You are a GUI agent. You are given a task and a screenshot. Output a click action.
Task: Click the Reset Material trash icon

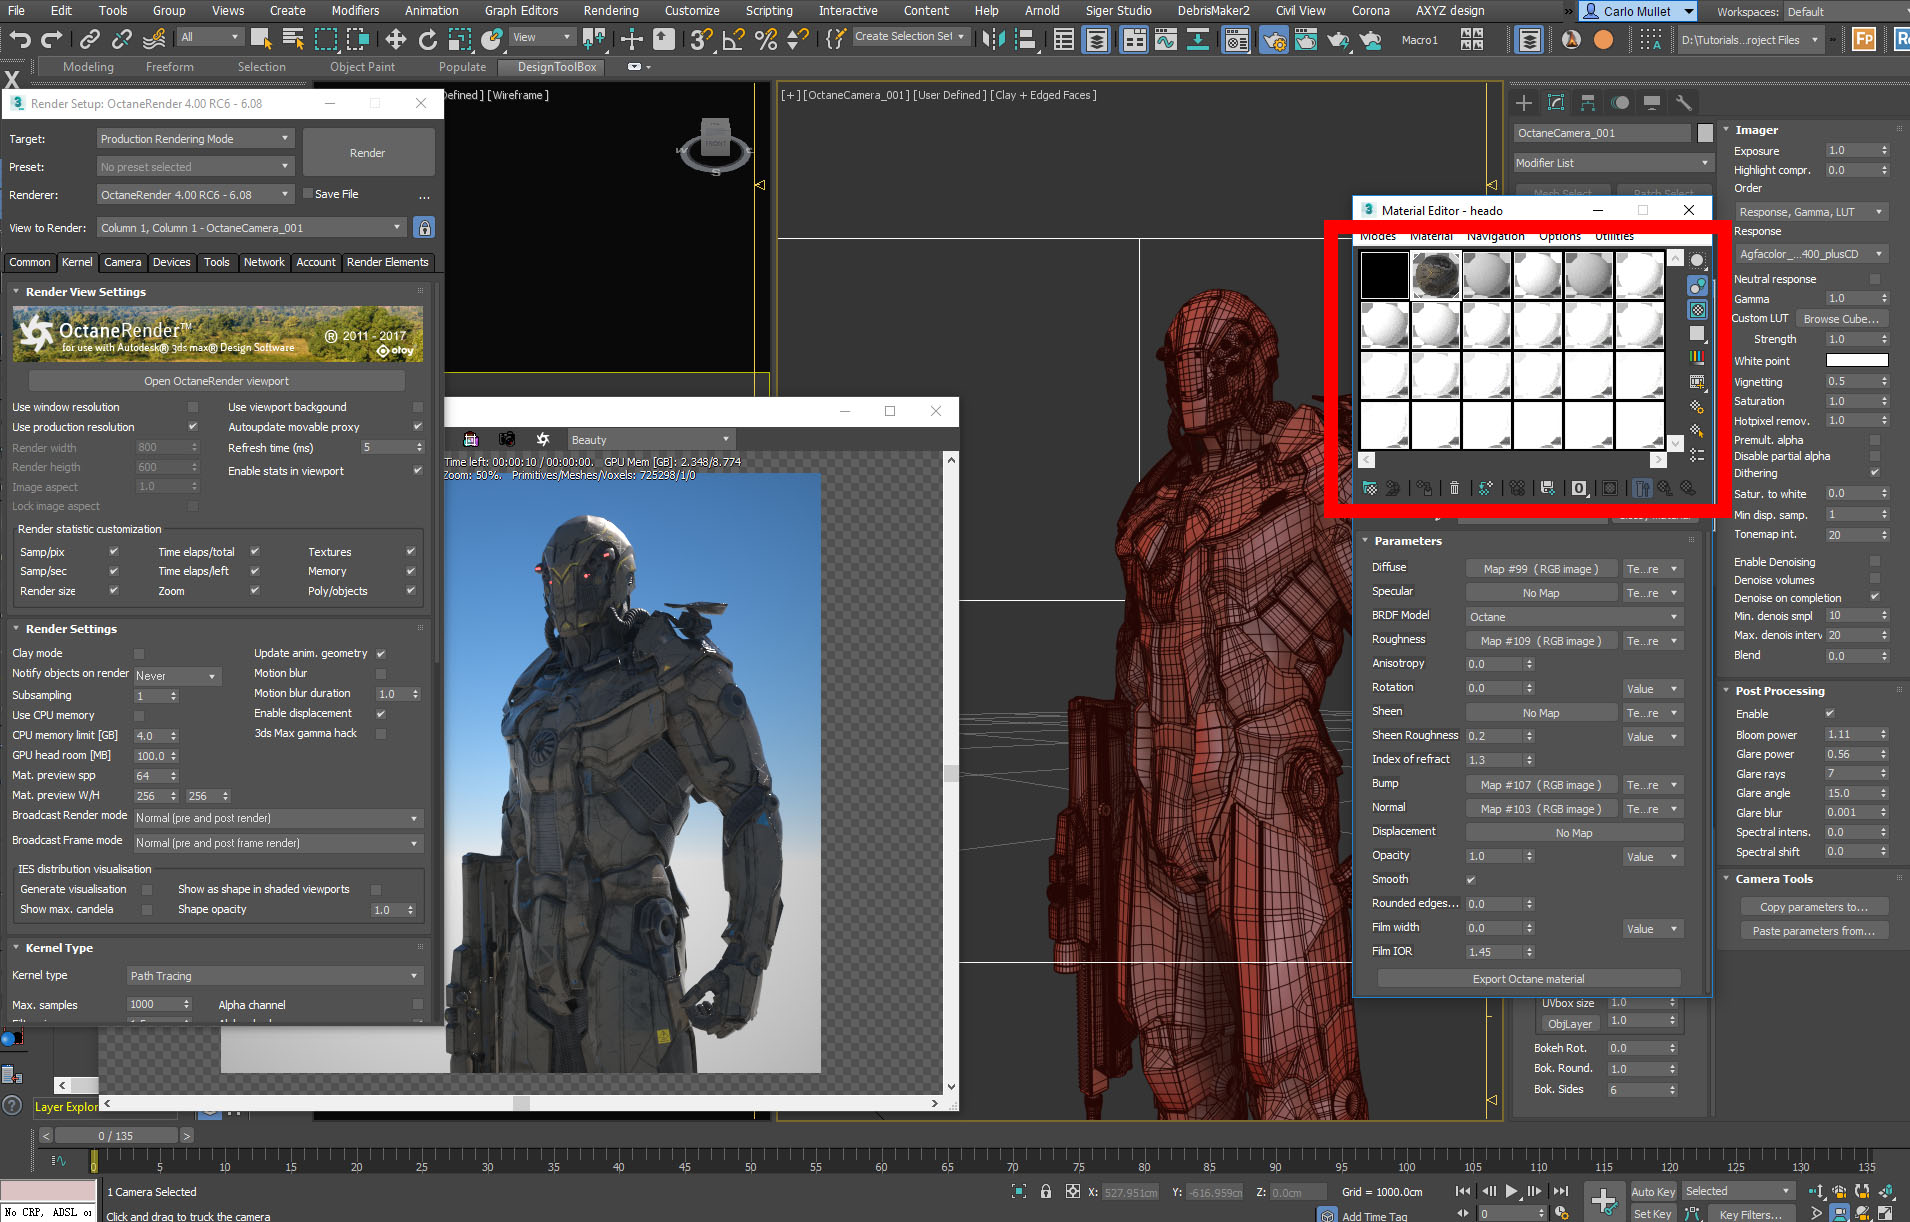pyautogui.click(x=1454, y=488)
